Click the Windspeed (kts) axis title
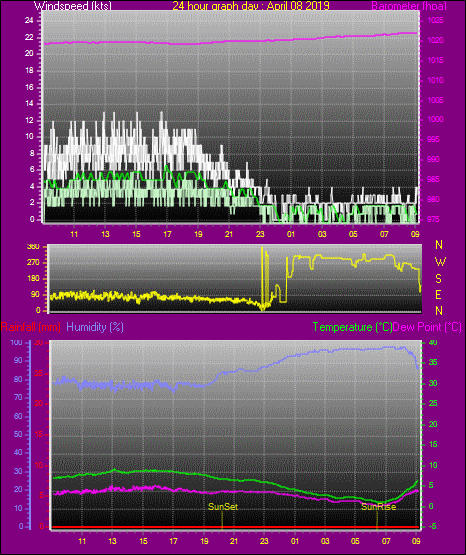466x555 pixels. pyautogui.click(x=73, y=6)
